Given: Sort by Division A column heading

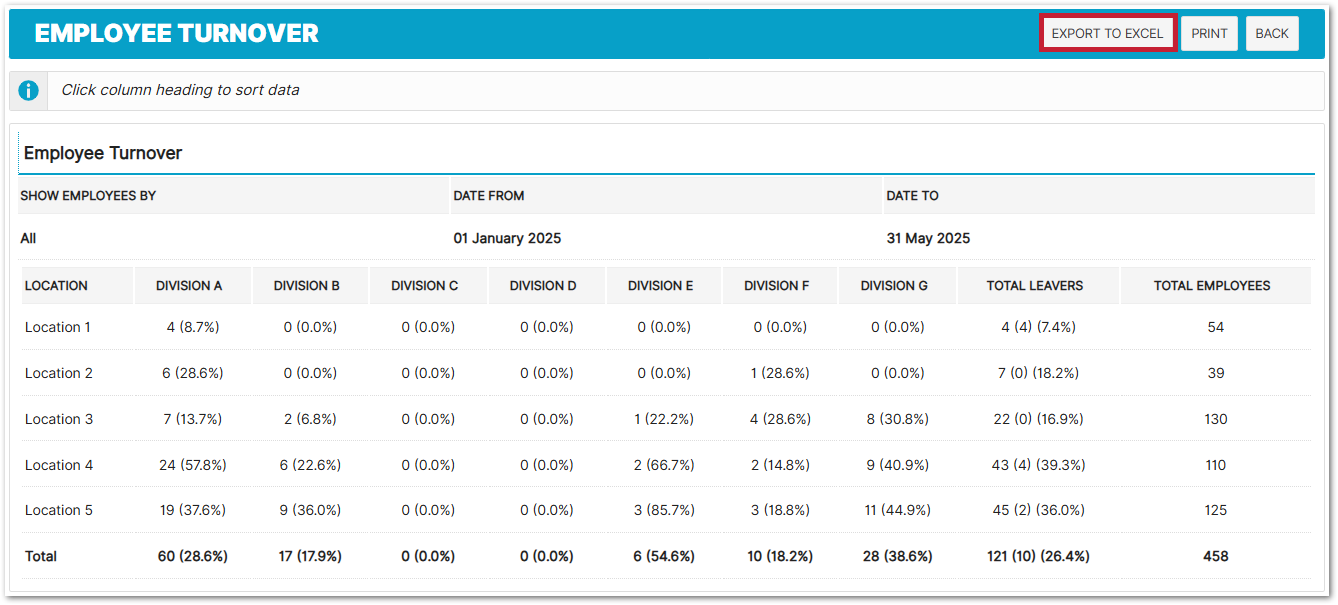Looking at the screenshot, I should [189, 286].
